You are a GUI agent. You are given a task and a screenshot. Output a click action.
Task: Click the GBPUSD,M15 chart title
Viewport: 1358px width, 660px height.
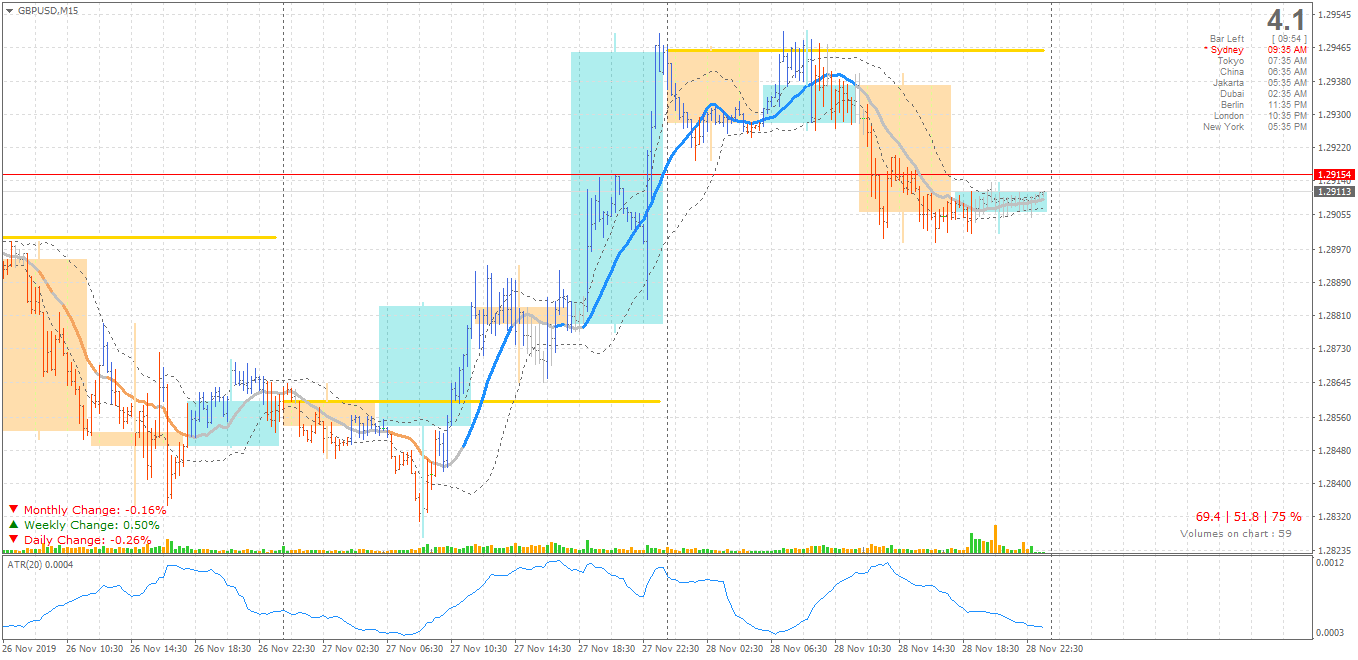48,10
